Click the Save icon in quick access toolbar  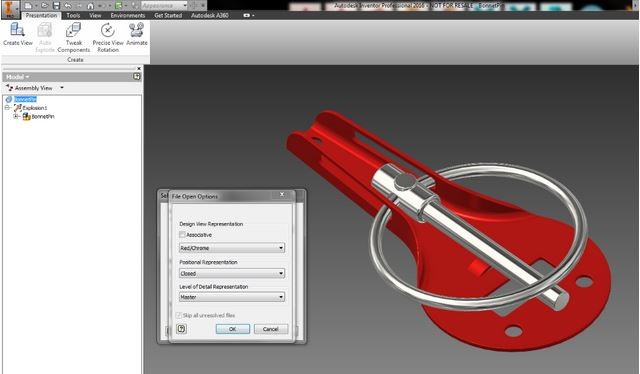(x=56, y=6)
